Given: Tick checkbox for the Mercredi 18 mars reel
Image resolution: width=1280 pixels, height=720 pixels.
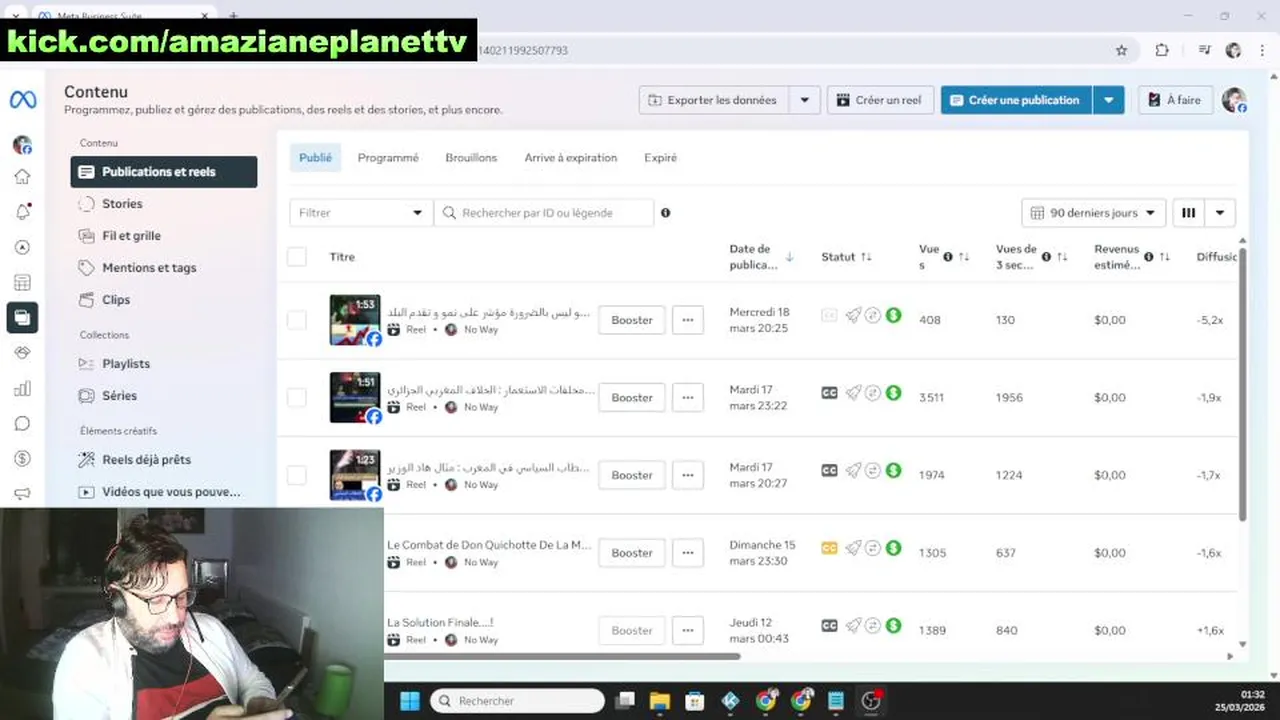Looking at the screenshot, I should [x=297, y=320].
